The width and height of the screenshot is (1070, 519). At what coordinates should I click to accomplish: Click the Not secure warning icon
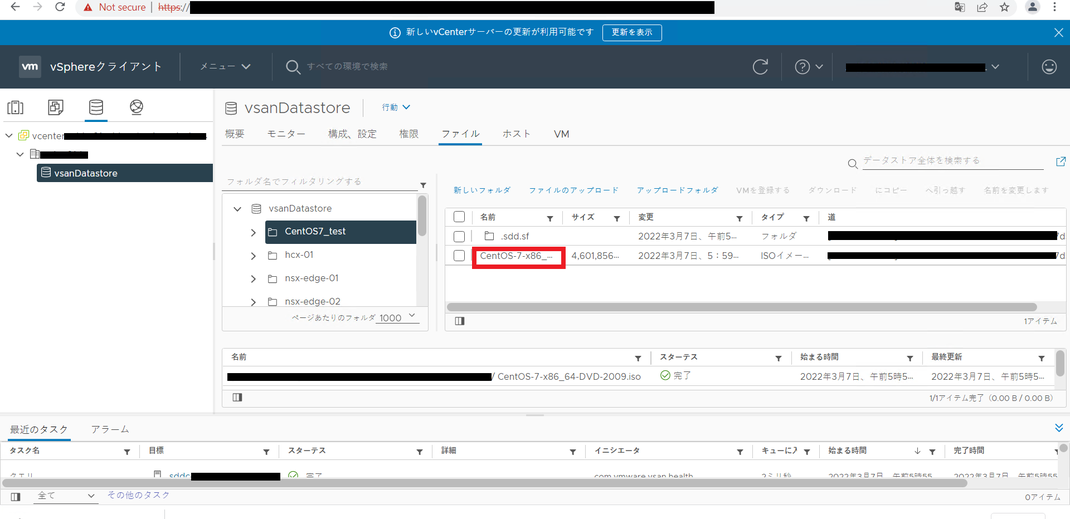(87, 8)
